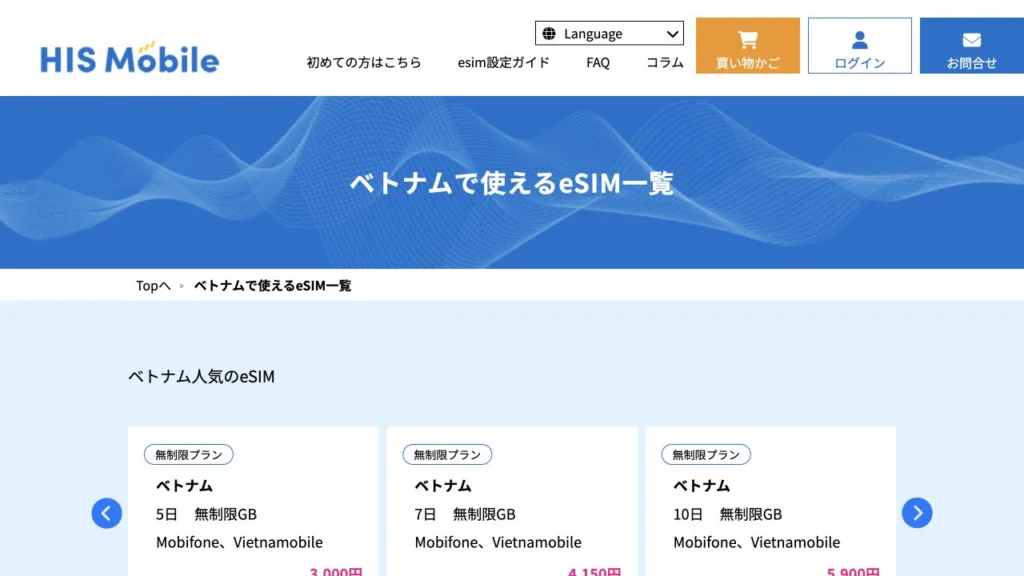Click breadcrumb text ベトナムで使えるeSIM一覧

[272, 285]
